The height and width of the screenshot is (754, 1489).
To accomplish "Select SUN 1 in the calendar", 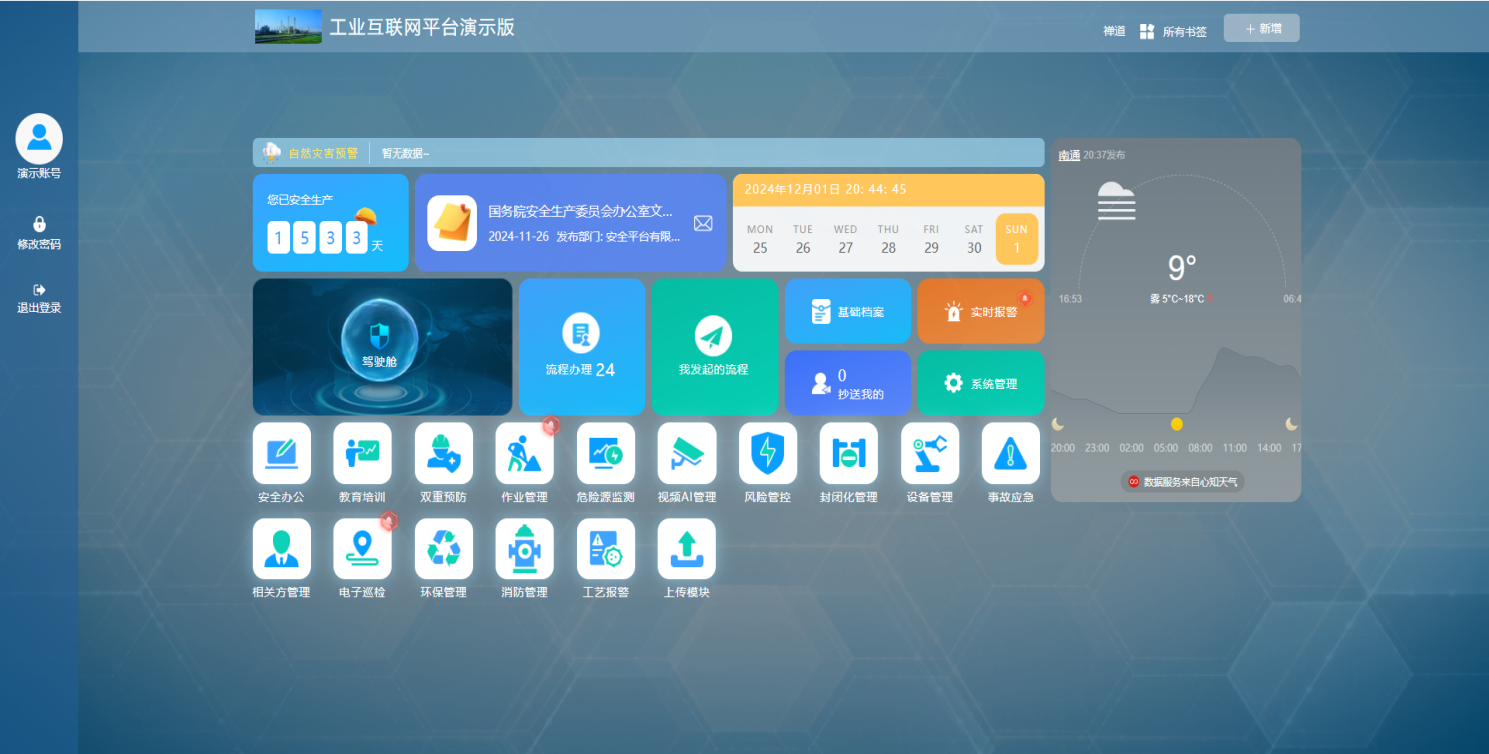I will [1016, 239].
